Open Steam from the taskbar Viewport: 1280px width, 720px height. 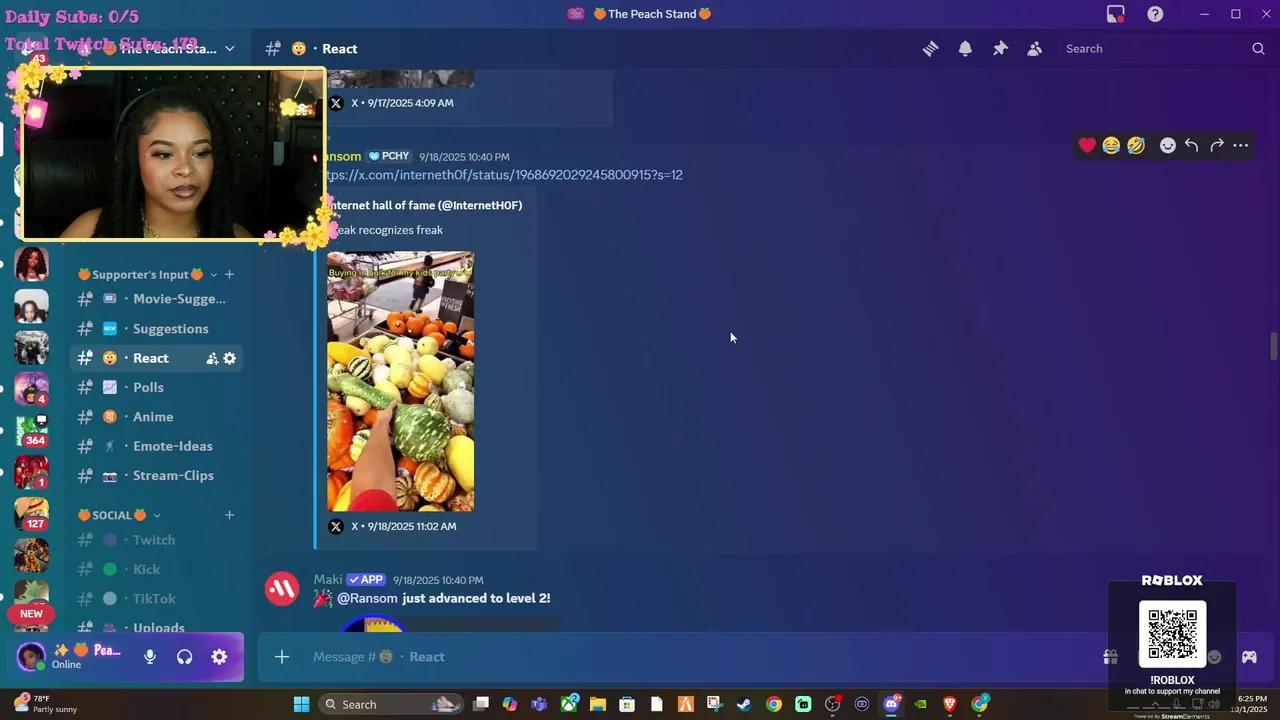coord(743,704)
